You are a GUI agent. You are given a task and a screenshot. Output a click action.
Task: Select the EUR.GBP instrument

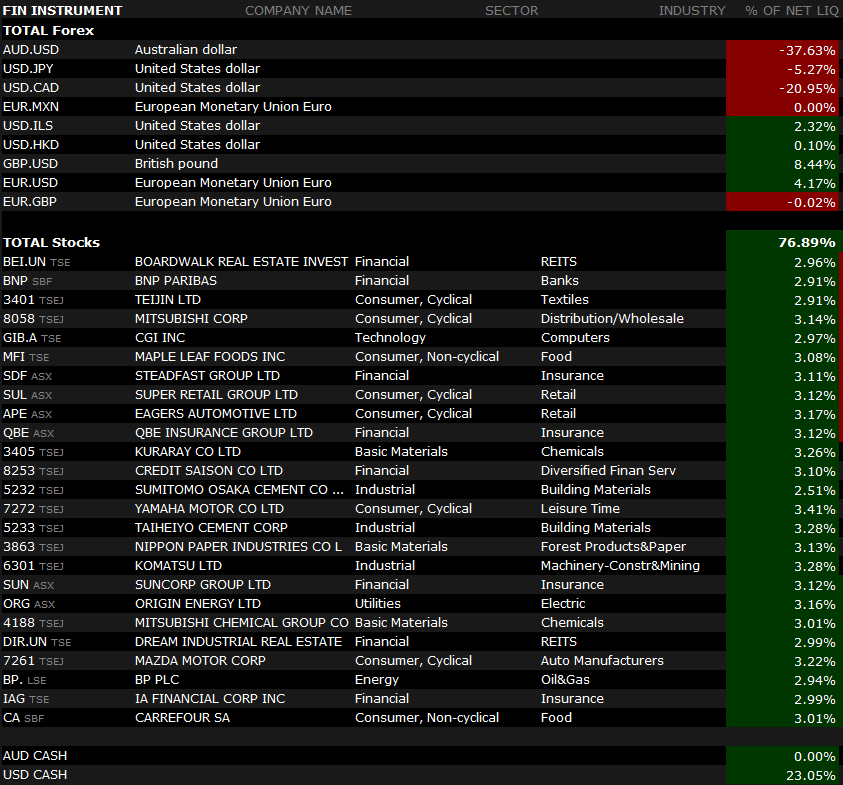point(30,202)
